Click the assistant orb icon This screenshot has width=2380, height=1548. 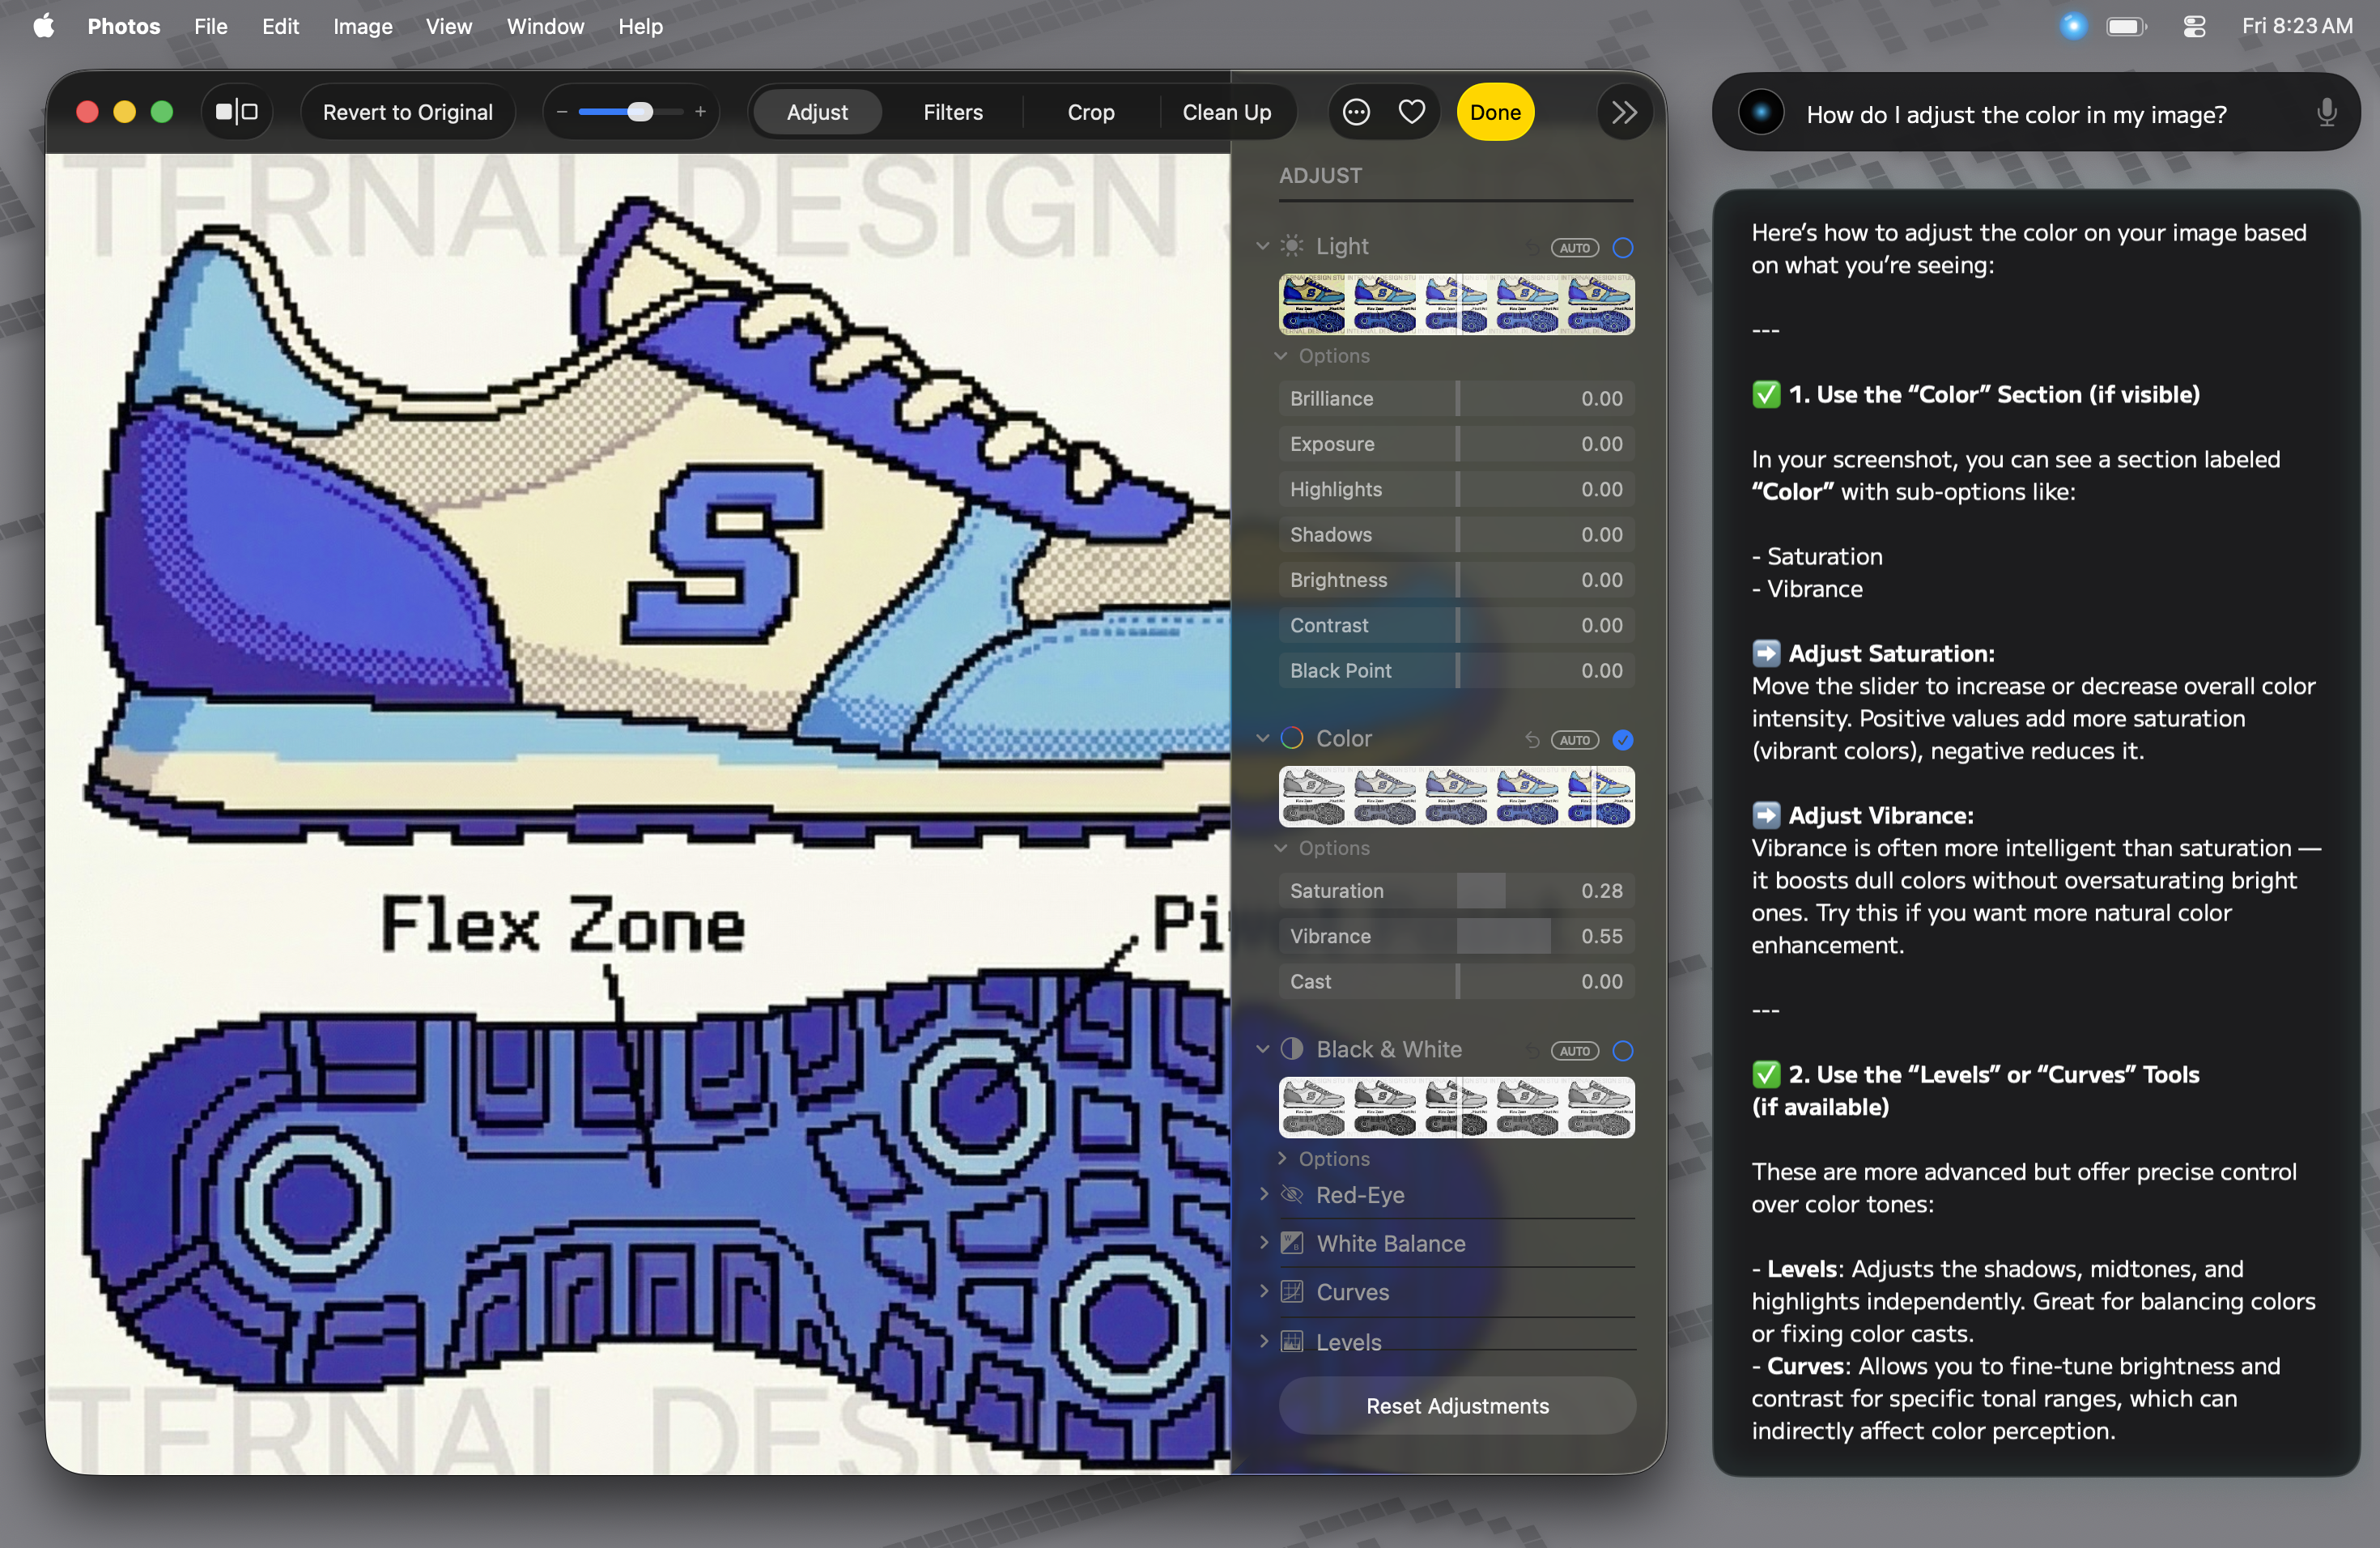point(1761,113)
